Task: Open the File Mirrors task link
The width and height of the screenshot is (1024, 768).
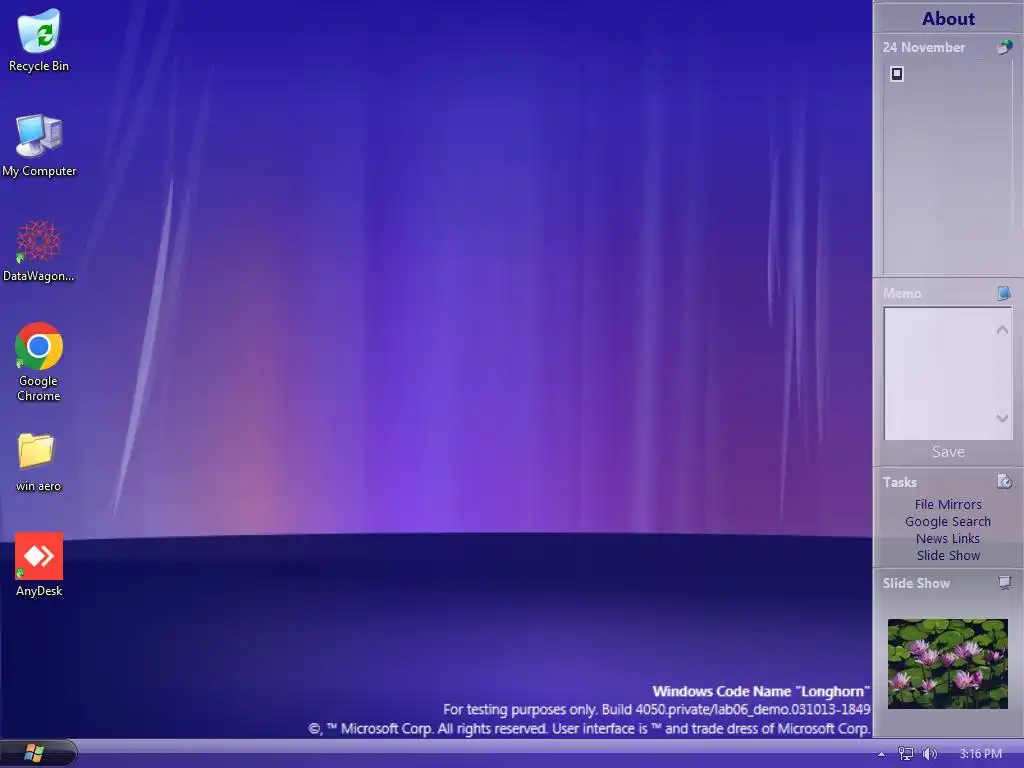Action: click(x=948, y=504)
